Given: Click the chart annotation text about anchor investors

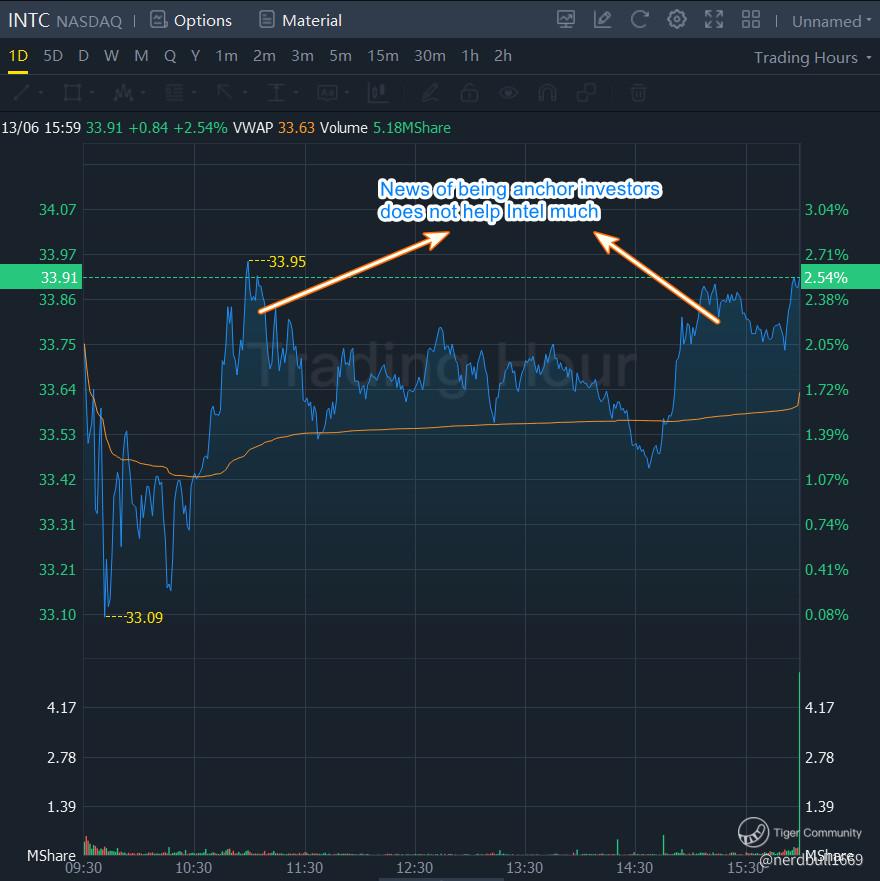Looking at the screenshot, I should click(519, 200).
